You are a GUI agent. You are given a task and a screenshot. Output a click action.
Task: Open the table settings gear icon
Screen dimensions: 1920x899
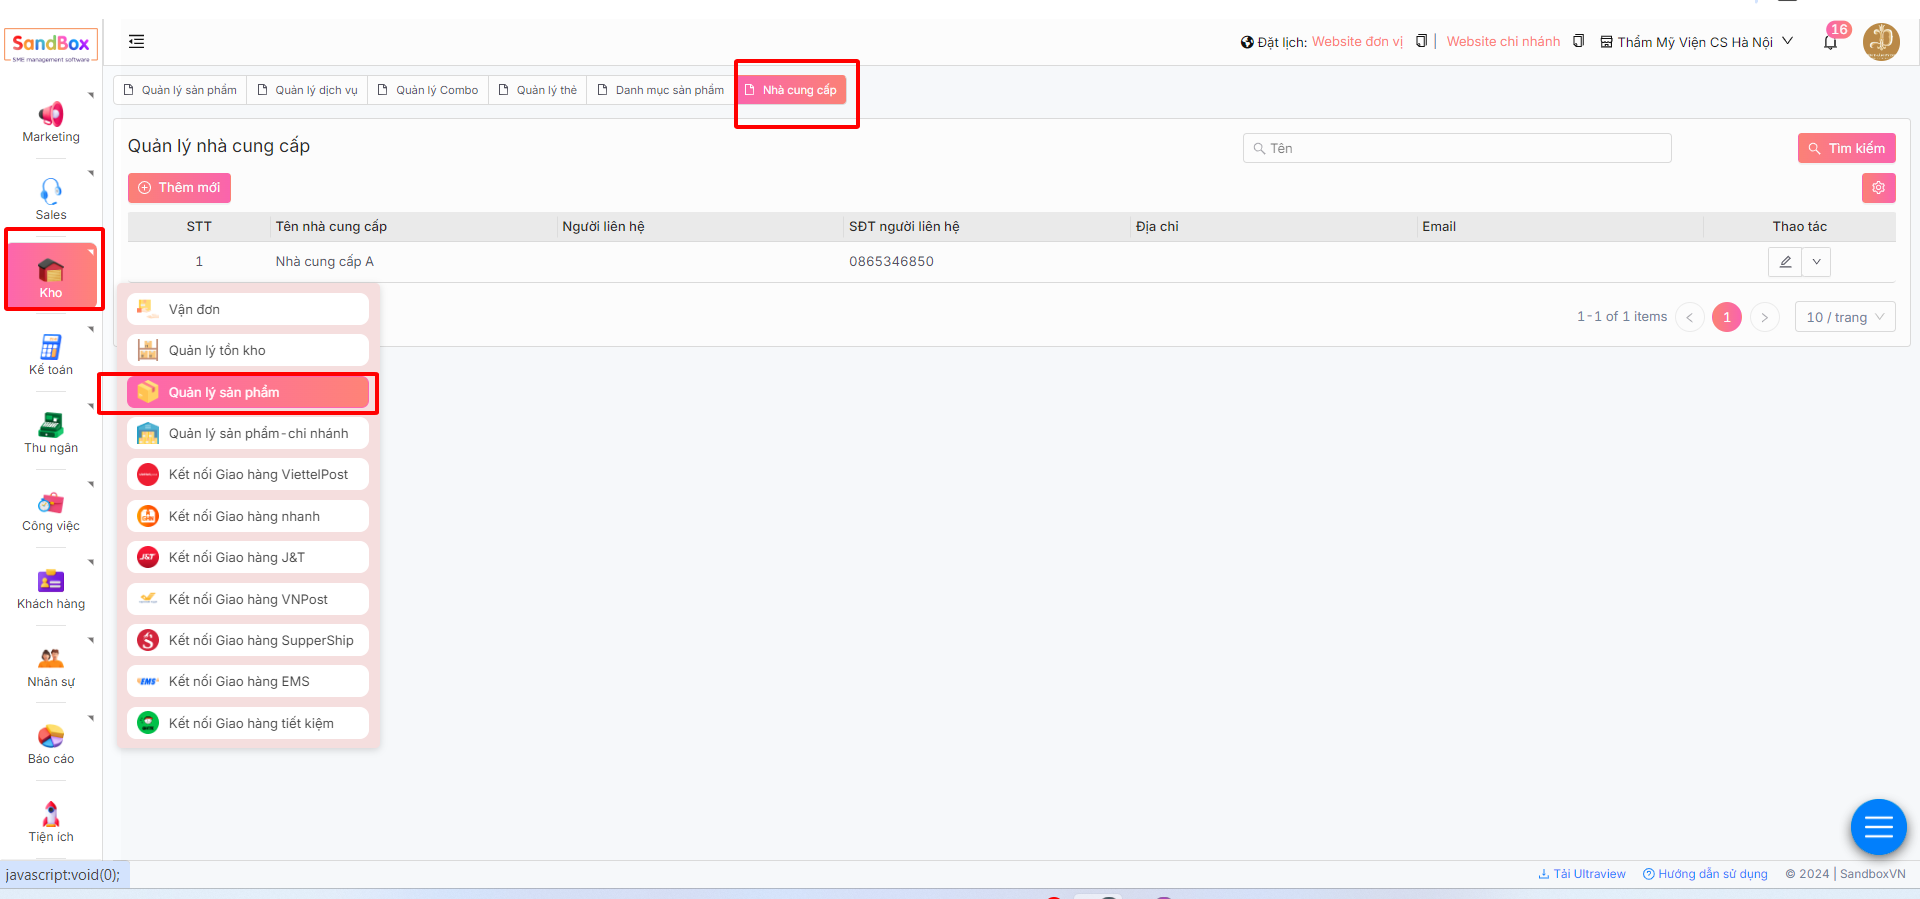(x=1878, y=188)
